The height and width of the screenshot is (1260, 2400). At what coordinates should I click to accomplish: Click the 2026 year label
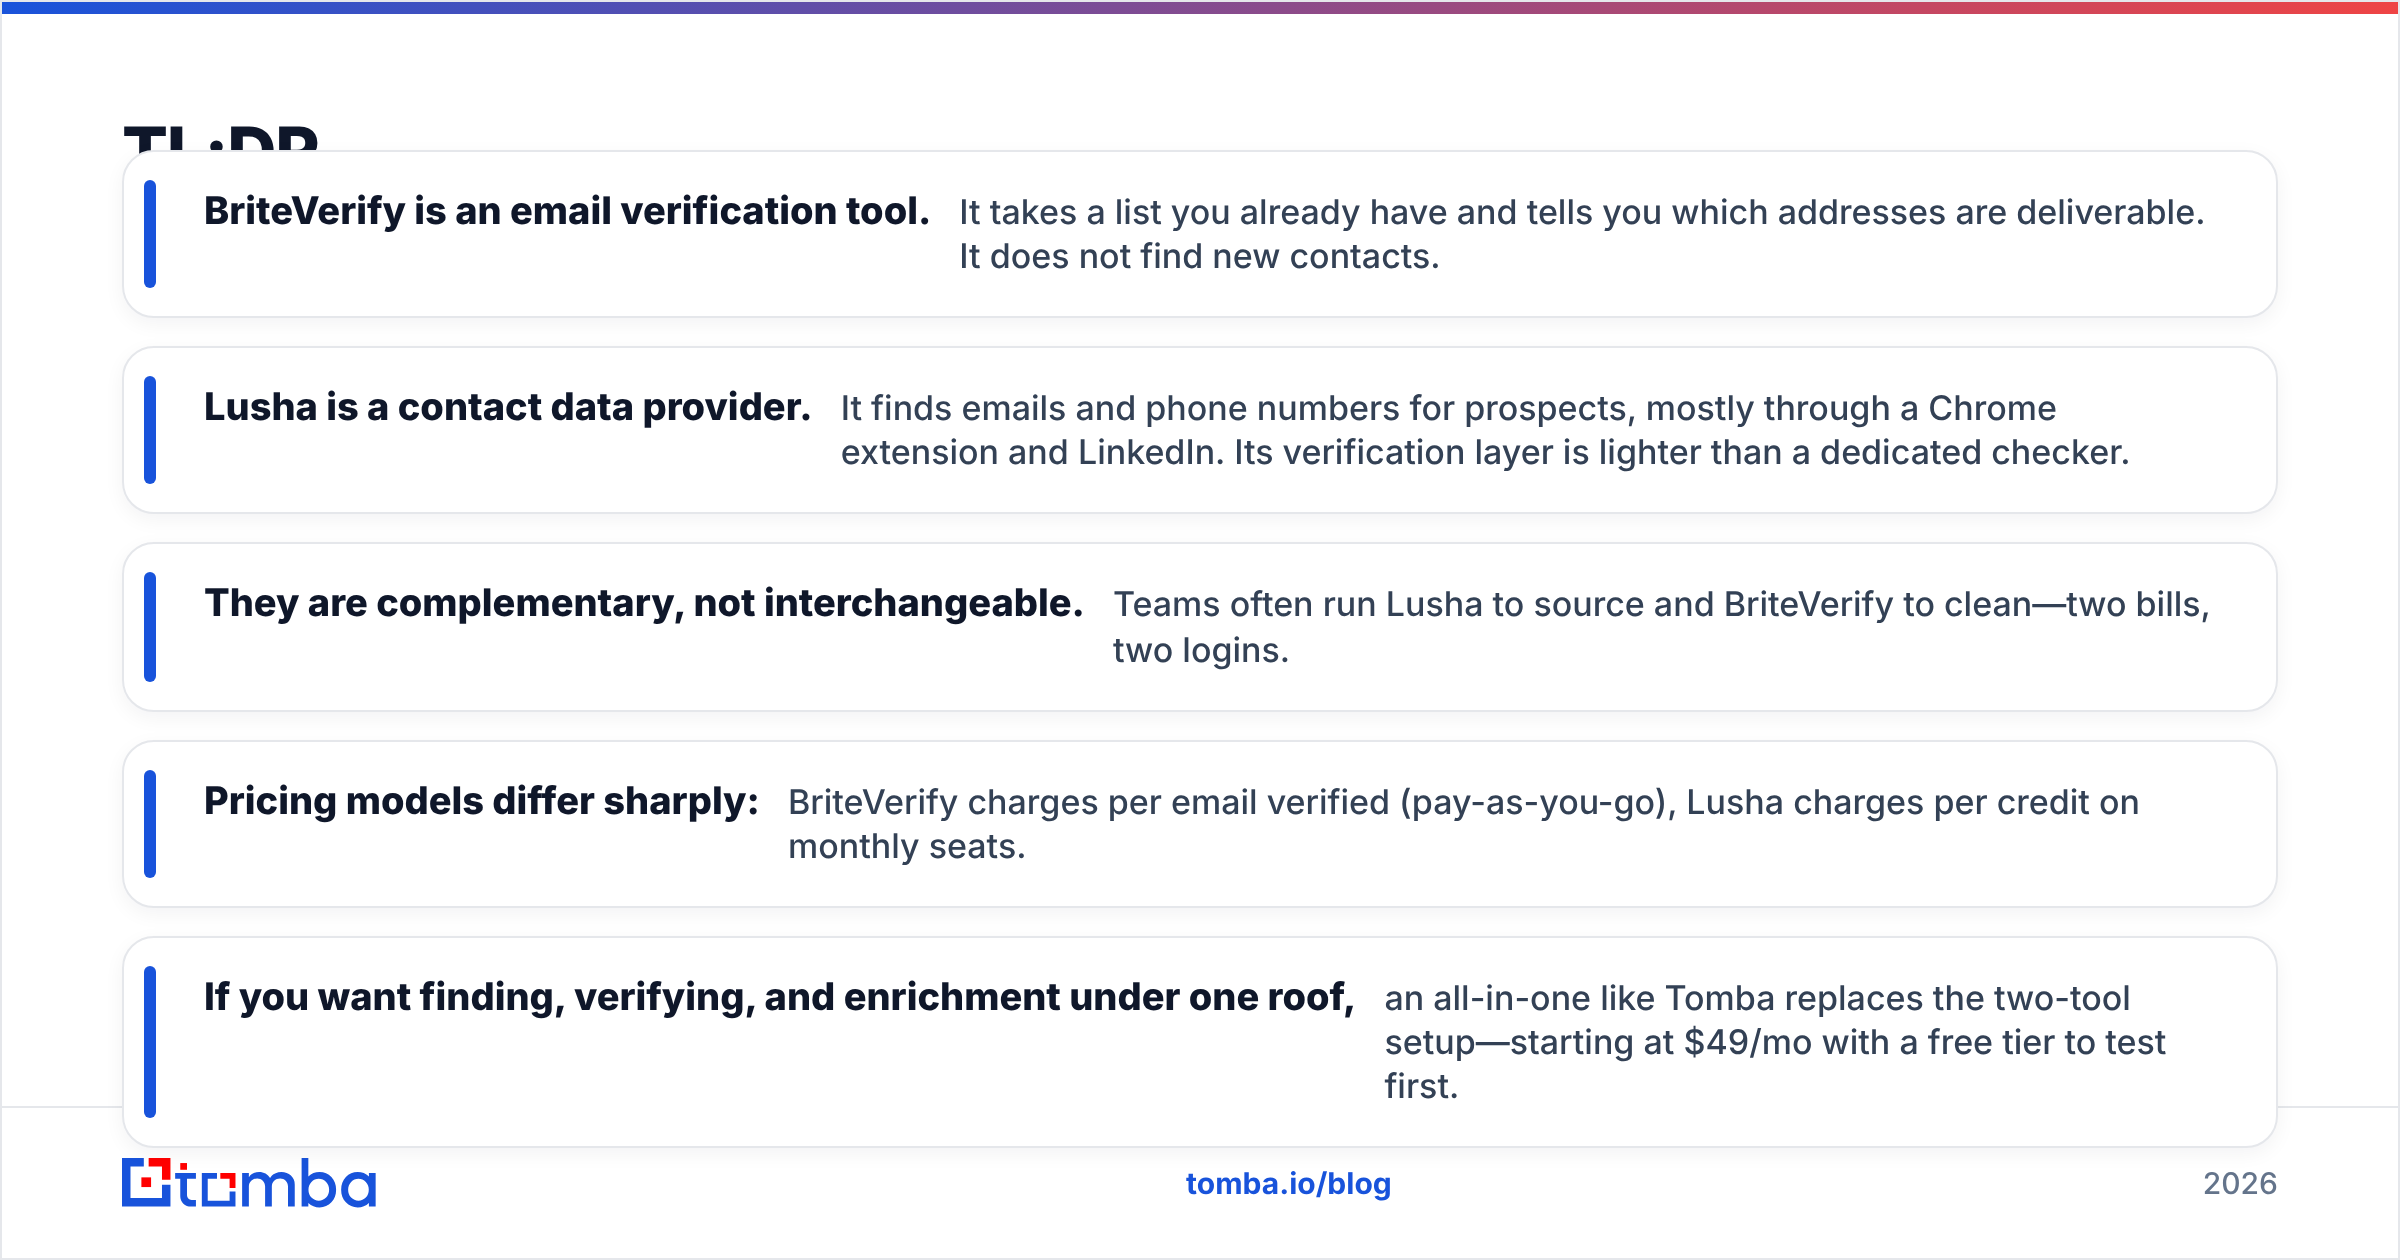coord(2240,1184)
